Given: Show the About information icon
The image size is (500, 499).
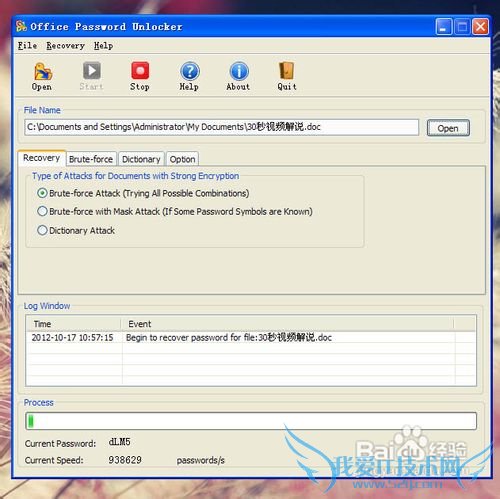Looking at the screenshot, I should (239, 76).
